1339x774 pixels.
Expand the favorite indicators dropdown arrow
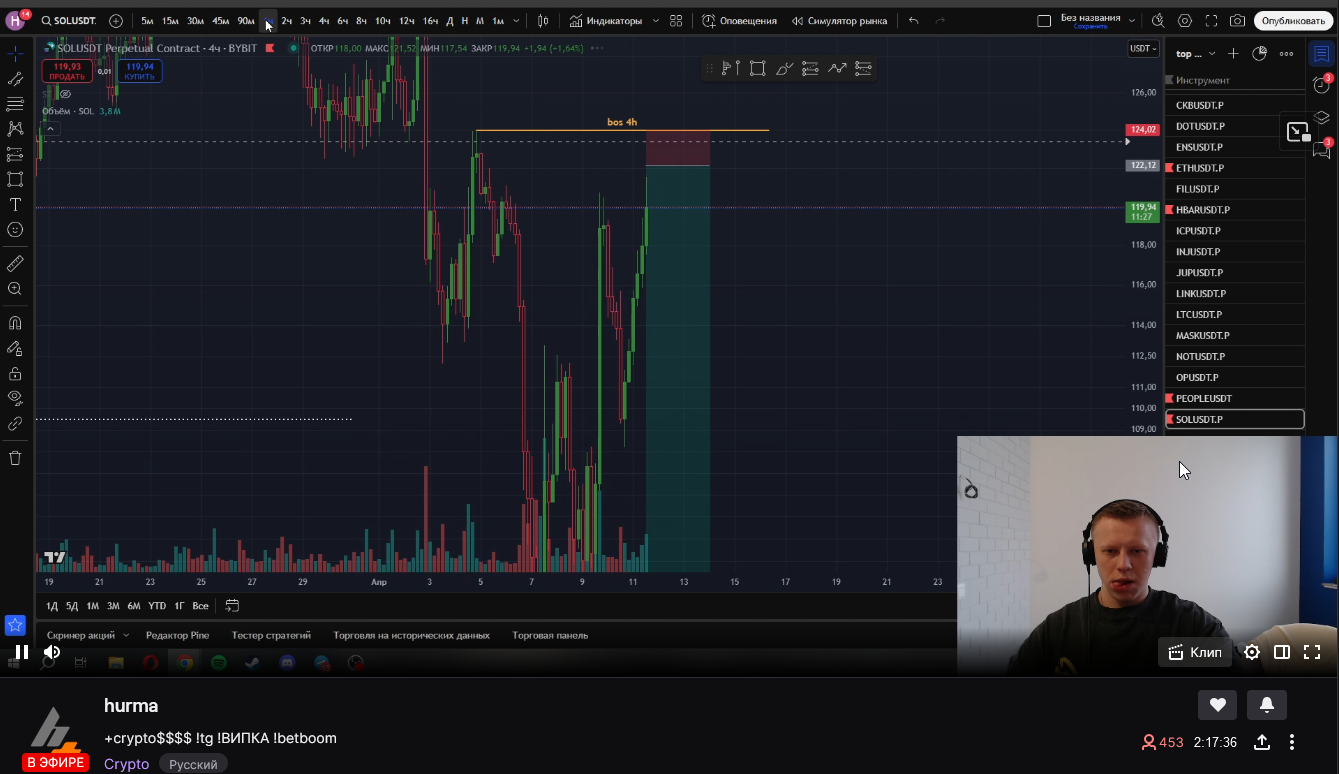(x=656, y=20)
